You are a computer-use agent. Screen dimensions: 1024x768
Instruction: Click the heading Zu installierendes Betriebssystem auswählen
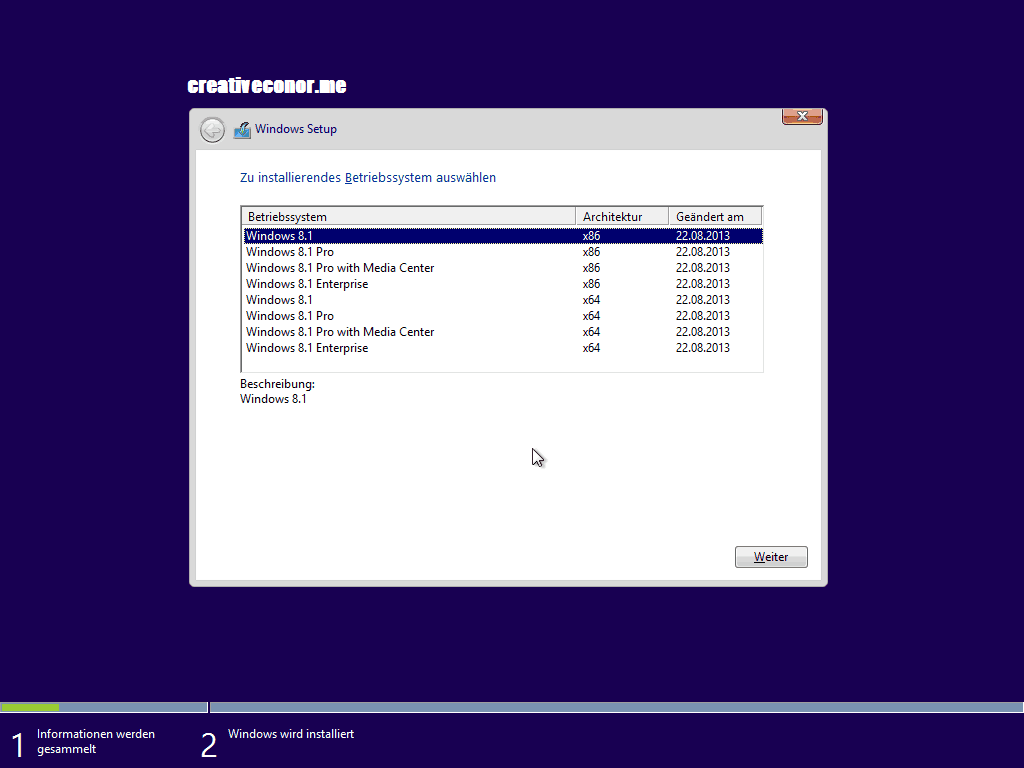coord(368,178)
